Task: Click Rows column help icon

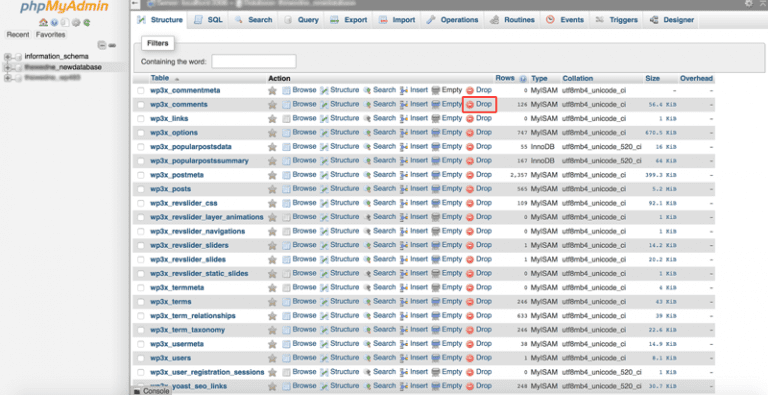Action: pyautogui.click(x=523, y=78)
